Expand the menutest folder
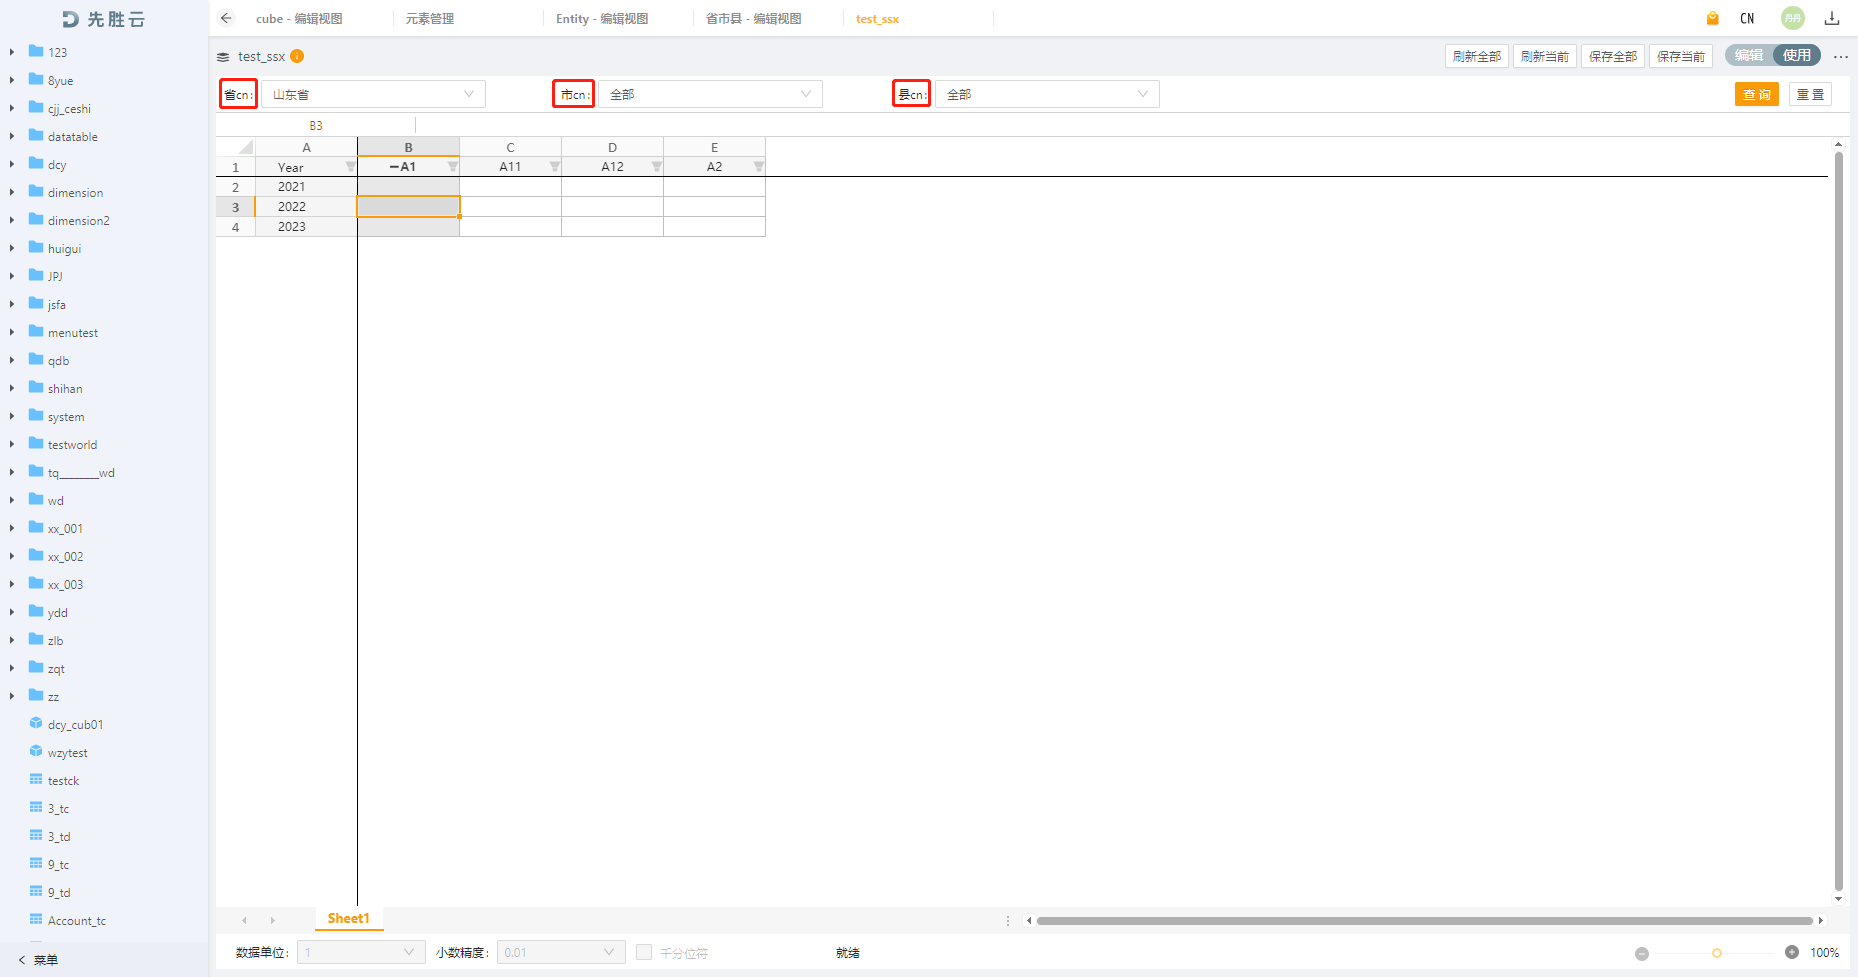Screen dimensions: 1858x977 11,332
